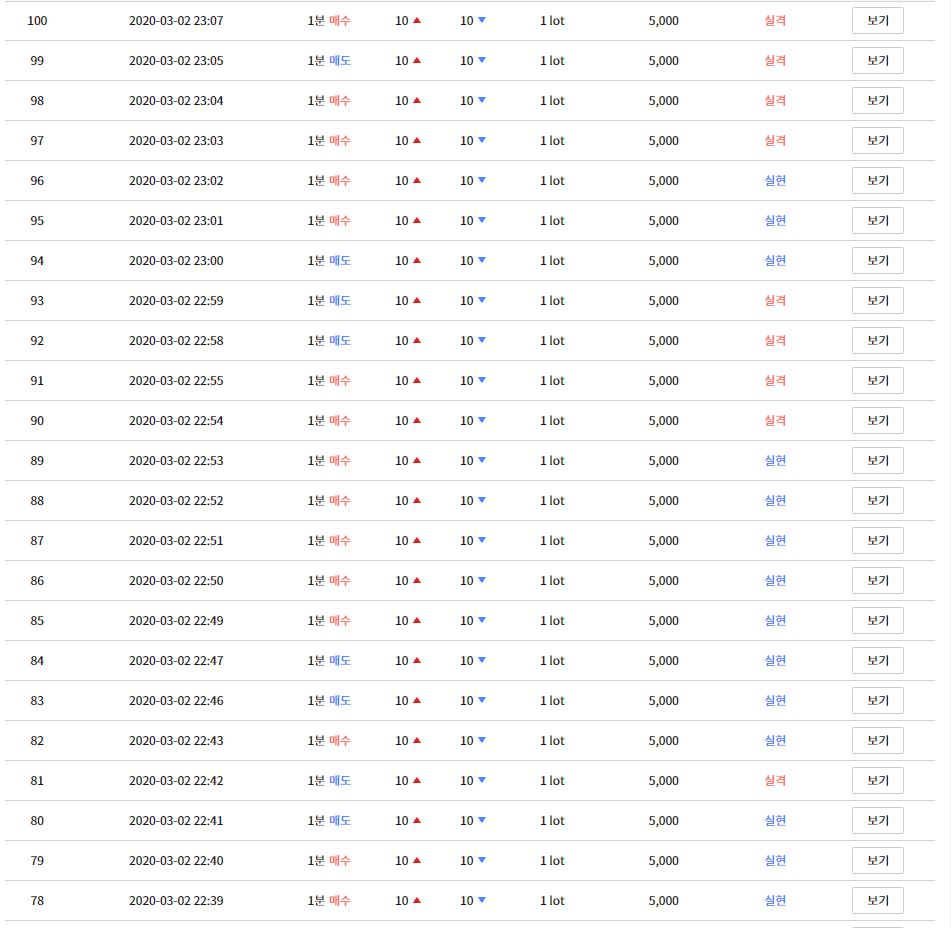View row 97 via its 보기 button

[x=877, y=141]
